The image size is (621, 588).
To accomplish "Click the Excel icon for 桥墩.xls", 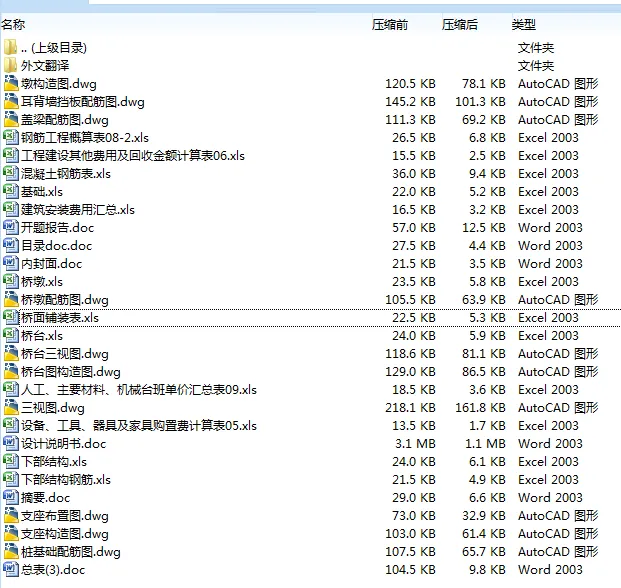I will tap(11, 282).
